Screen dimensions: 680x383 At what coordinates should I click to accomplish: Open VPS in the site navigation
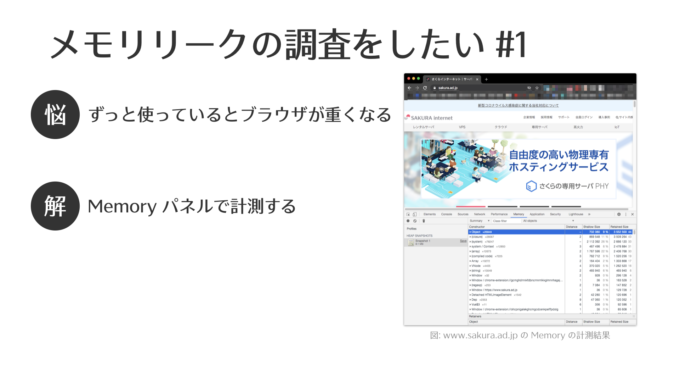[x=462, y=127]
